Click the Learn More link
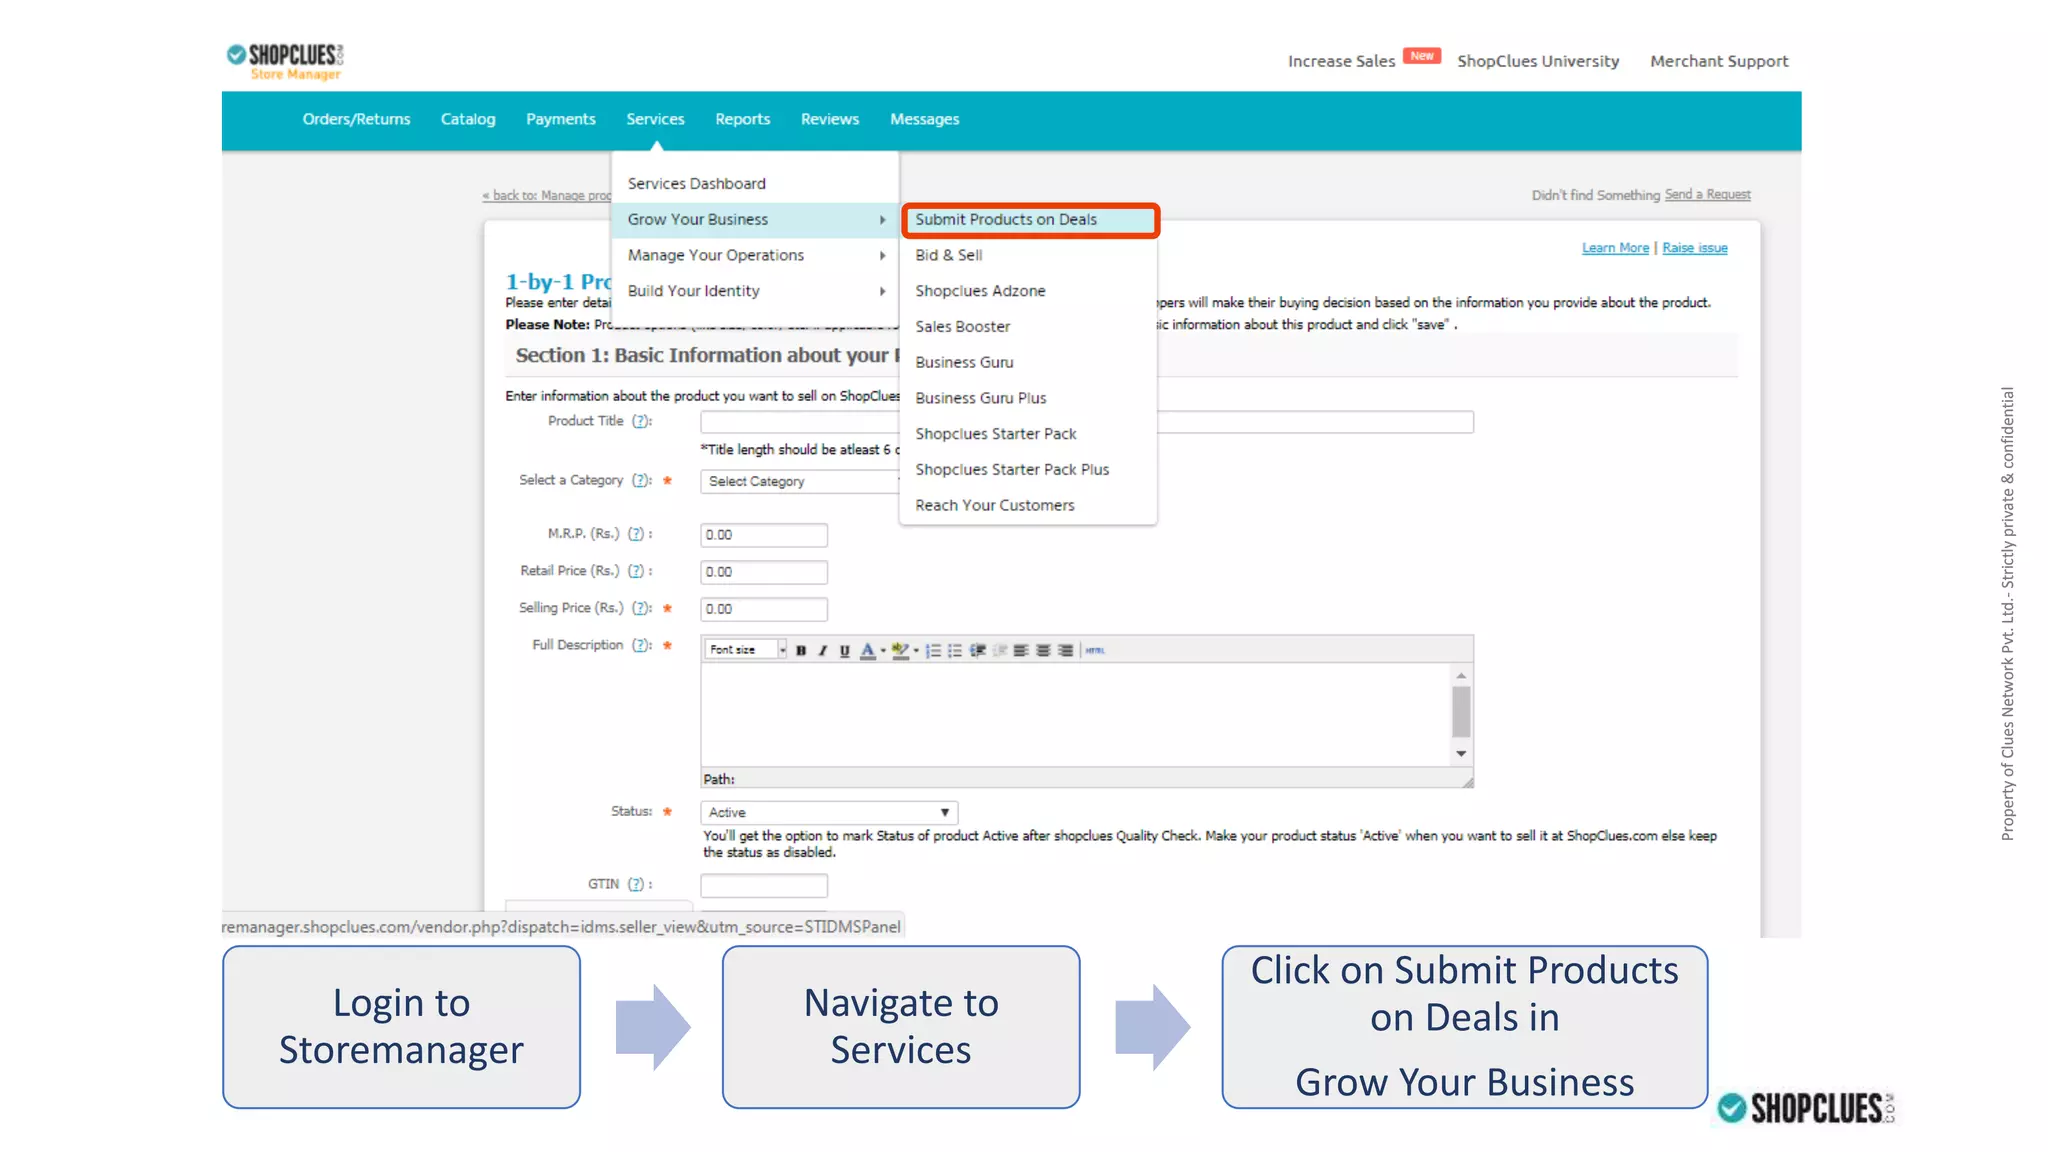Image resolution: width=2048 pixels, height=1152 pixels. pos(1615,248)
